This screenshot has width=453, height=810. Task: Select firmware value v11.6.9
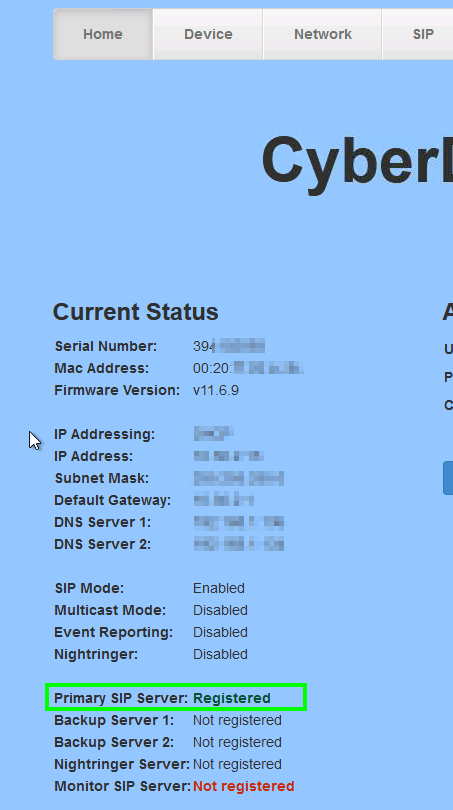[216, 390]
